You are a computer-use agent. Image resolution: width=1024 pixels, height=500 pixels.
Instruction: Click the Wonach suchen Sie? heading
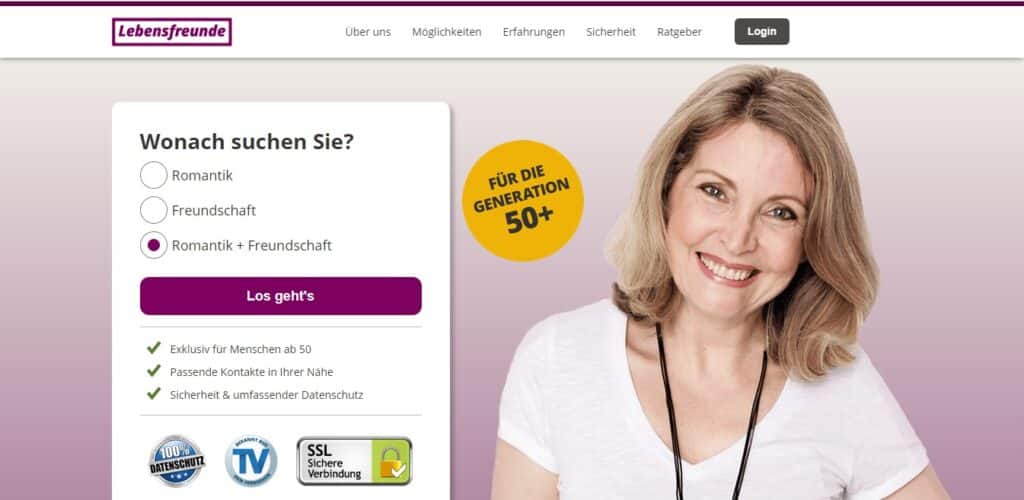pyautogui.click(x=247, y=141)
